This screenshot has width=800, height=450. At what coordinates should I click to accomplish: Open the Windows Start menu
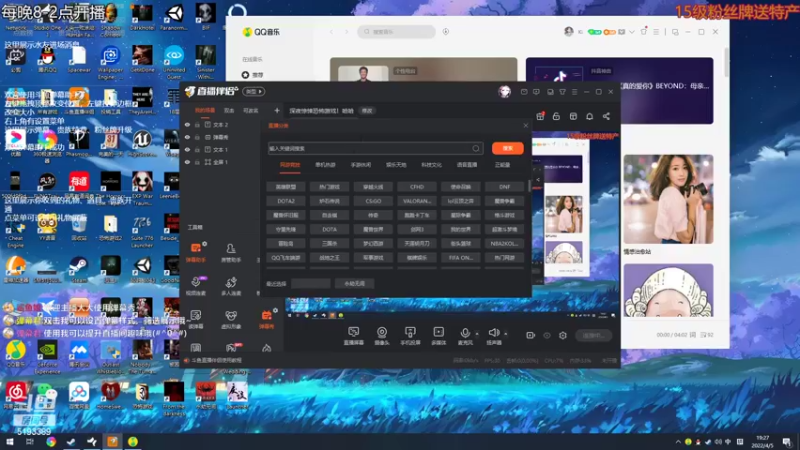coord(10,442)
